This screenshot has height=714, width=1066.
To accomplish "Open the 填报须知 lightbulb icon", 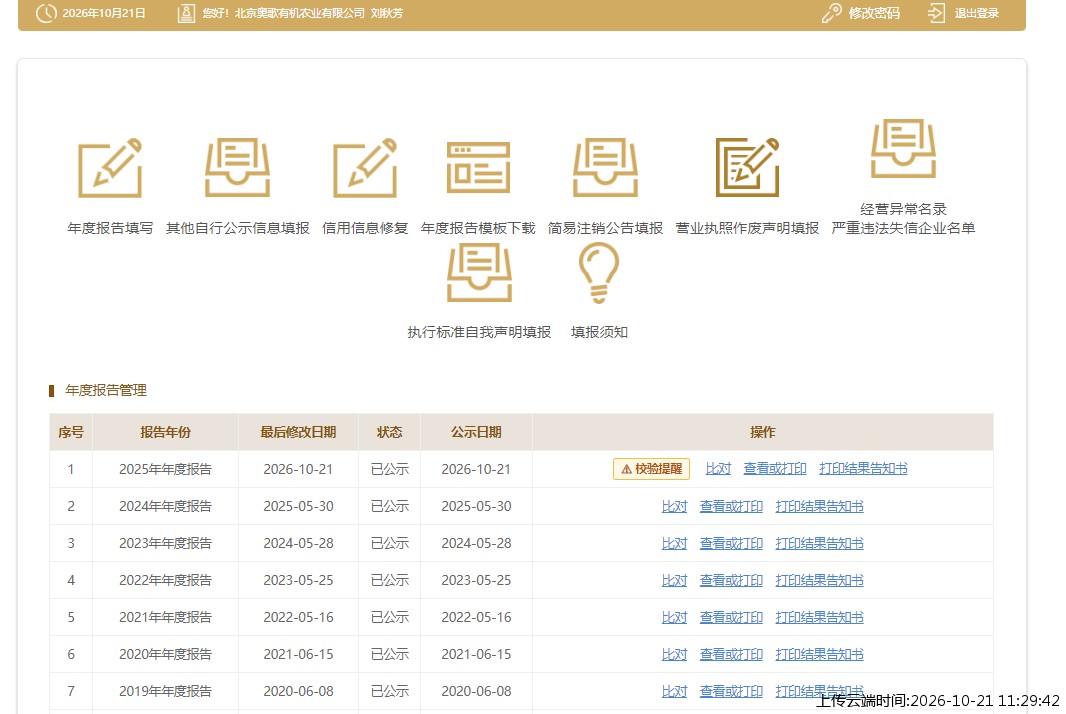I will click(599, 273).
